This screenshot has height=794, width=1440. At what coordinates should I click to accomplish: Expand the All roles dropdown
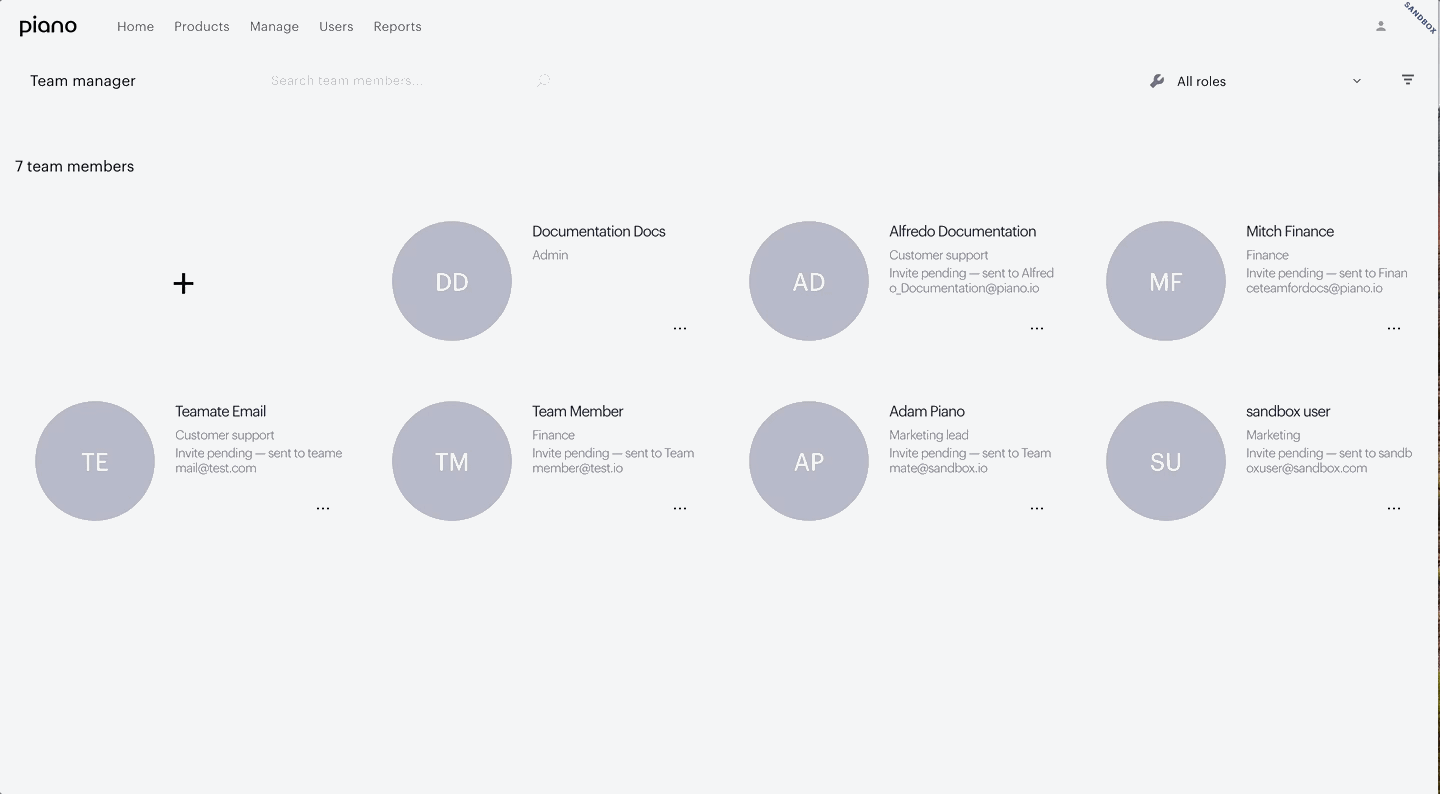[1256, 81]
